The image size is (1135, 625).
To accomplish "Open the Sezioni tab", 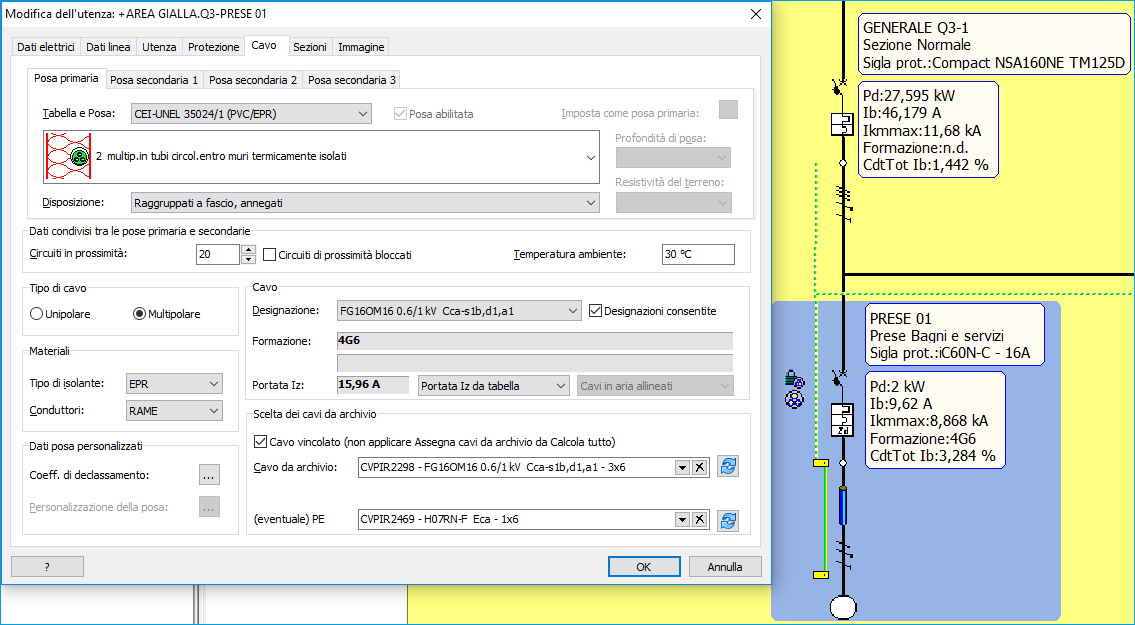I will [x=310, y=47].
